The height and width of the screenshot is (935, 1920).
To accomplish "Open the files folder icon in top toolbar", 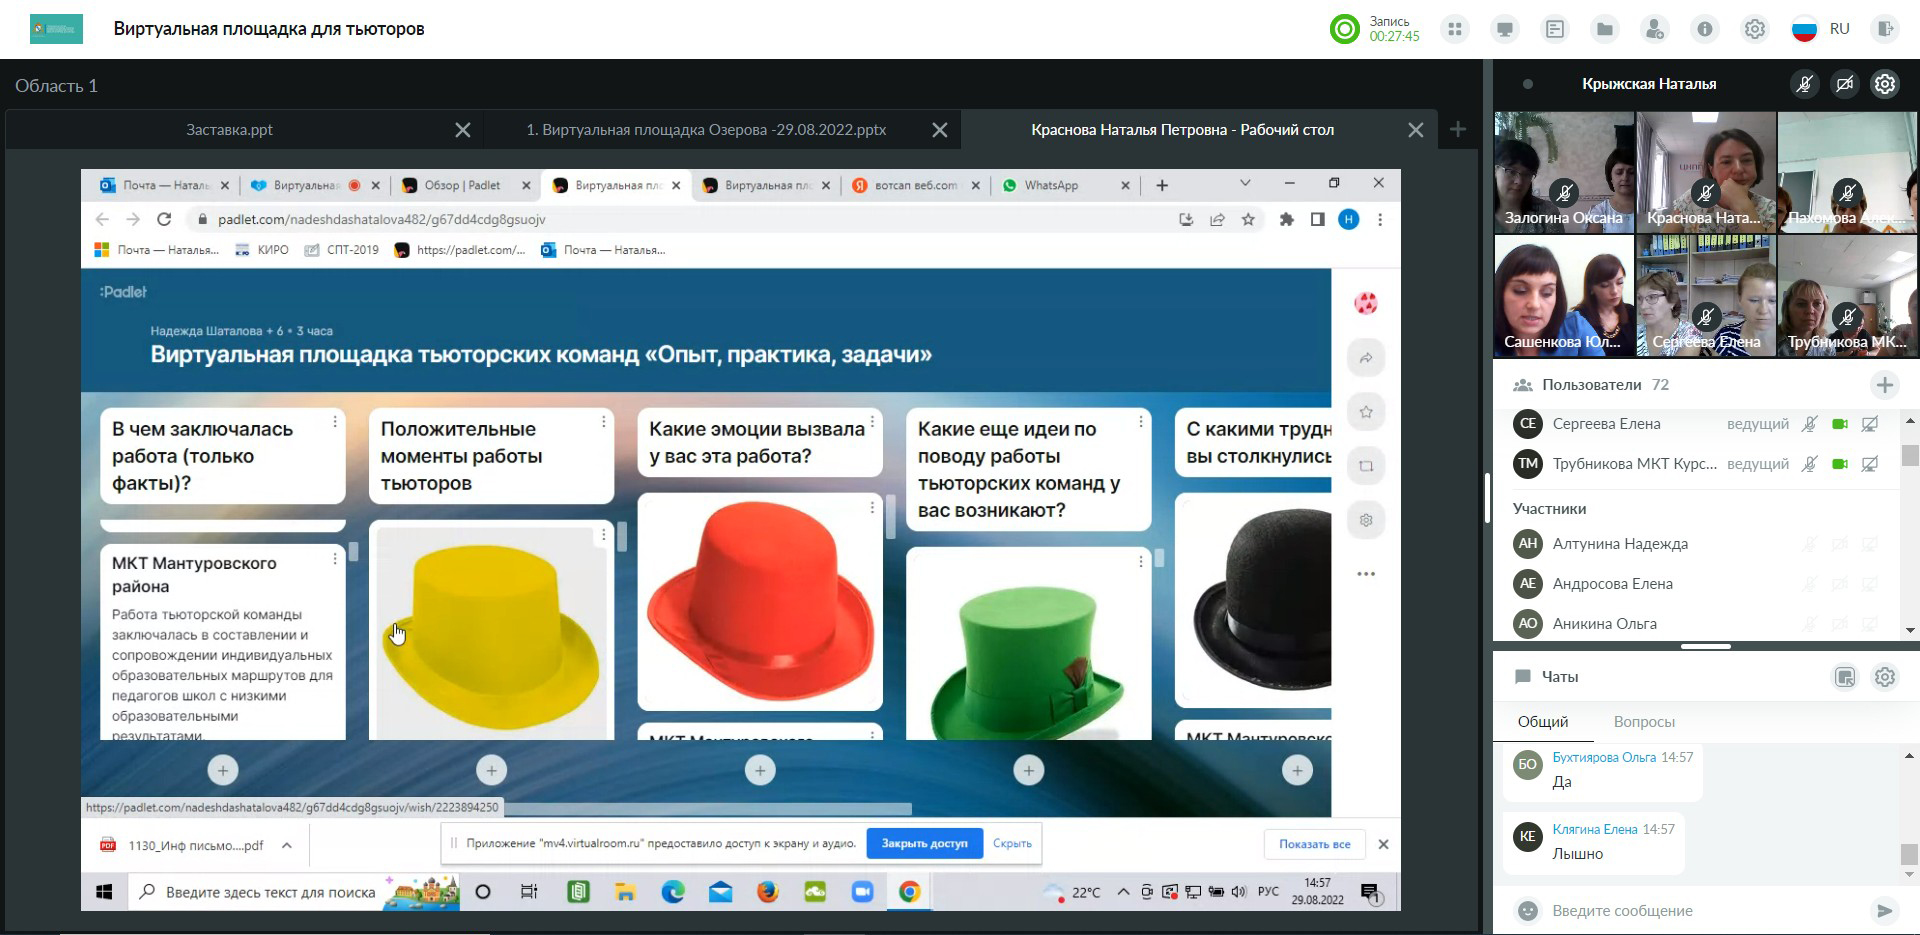I will point(1605,29).
